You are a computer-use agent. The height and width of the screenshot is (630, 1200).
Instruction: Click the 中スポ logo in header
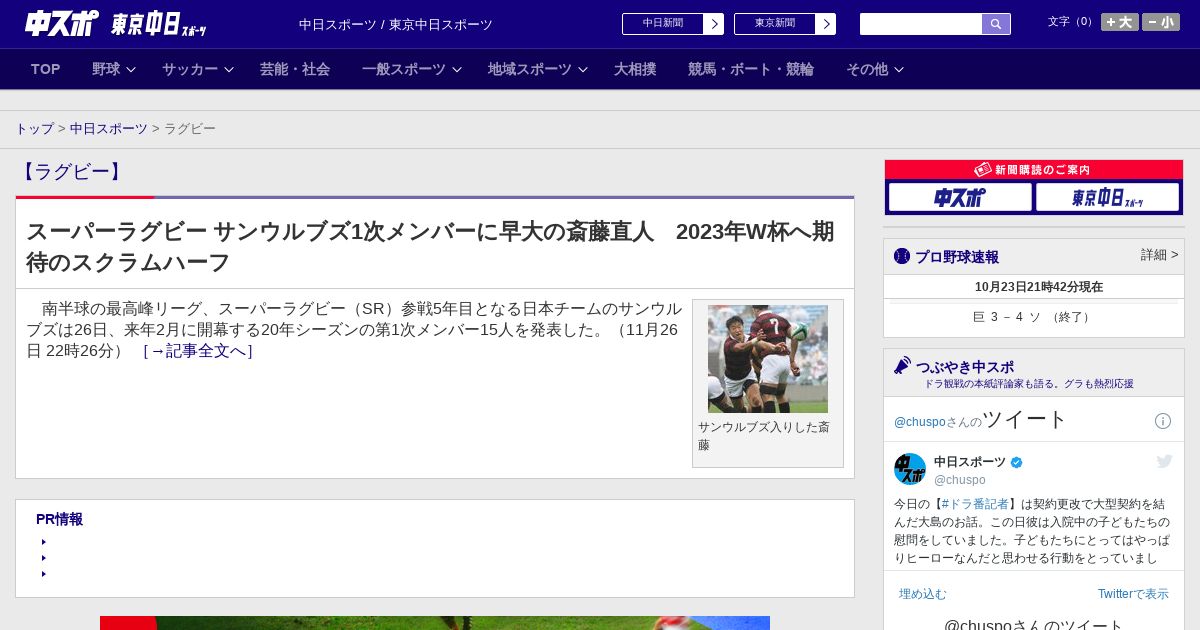pos(62,23)
